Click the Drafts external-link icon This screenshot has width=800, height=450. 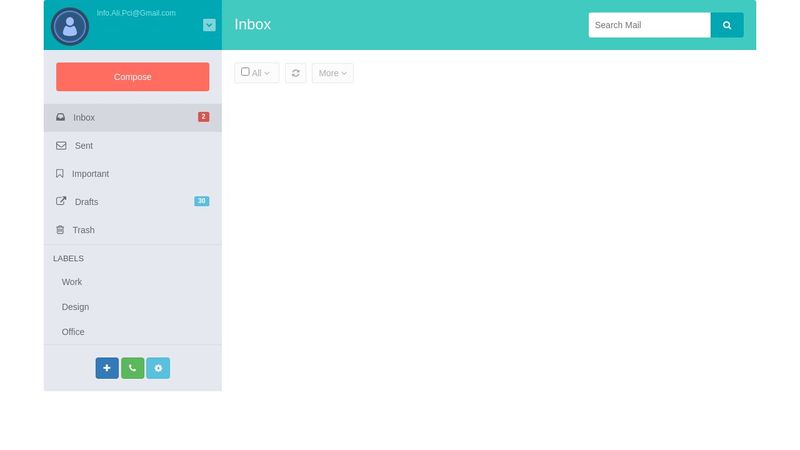click(61, 201)
